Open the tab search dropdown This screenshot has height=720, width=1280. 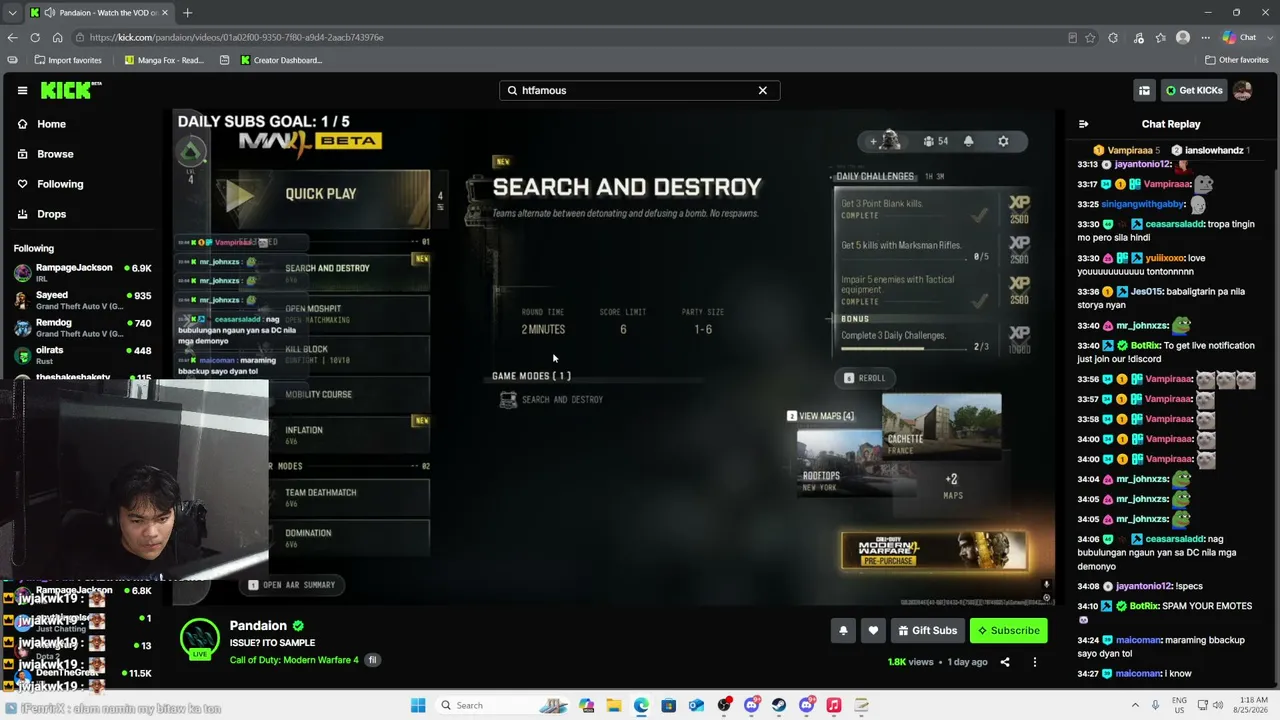(12, 13)
